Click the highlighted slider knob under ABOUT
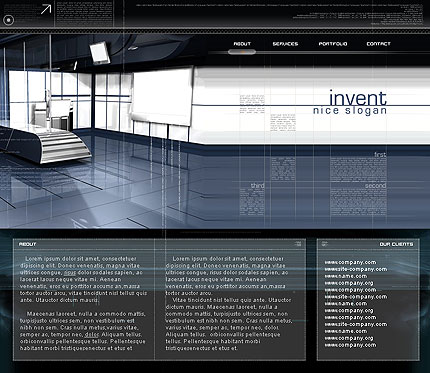Screen dimensions: 430x373 242,52
